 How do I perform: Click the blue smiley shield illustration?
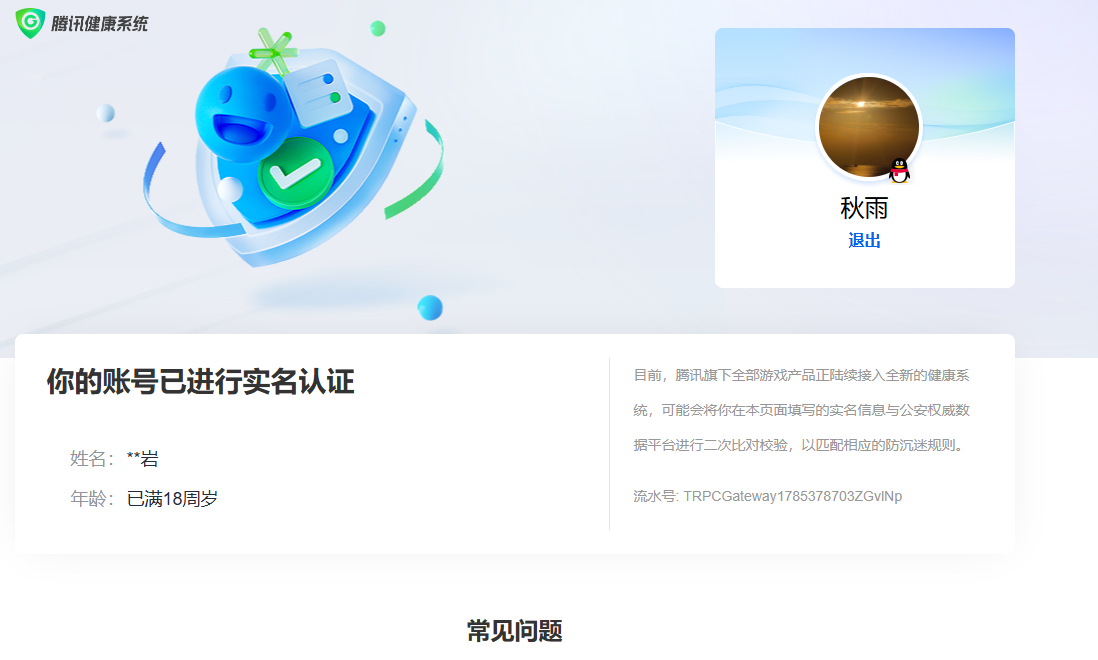(294, 150)
